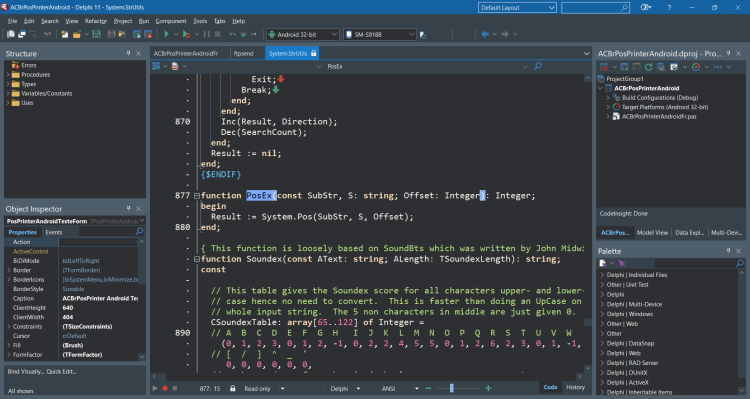This screenshot has width=750, height=399.
Task: Open the Refactor menu
Action: tap(96, 21)
